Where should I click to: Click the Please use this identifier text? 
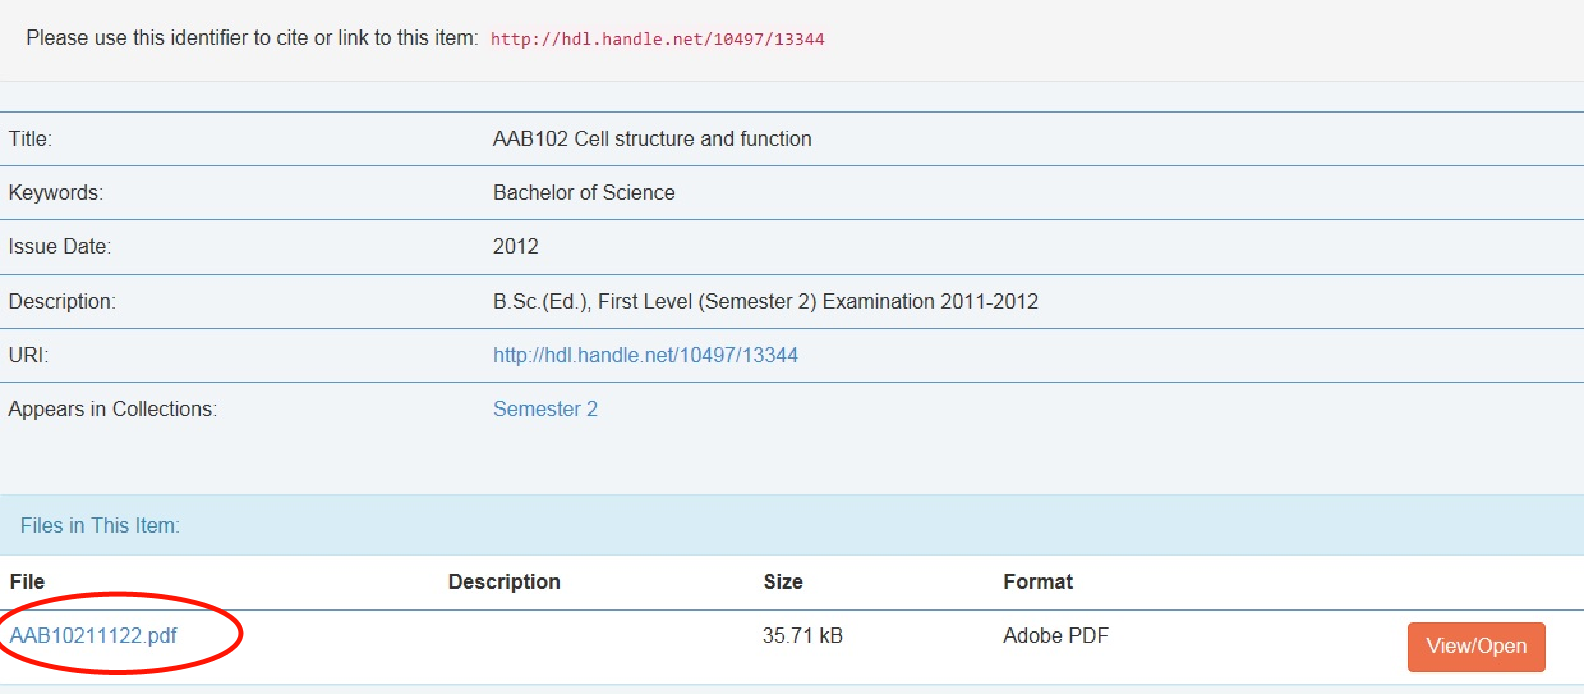point(252,38)
